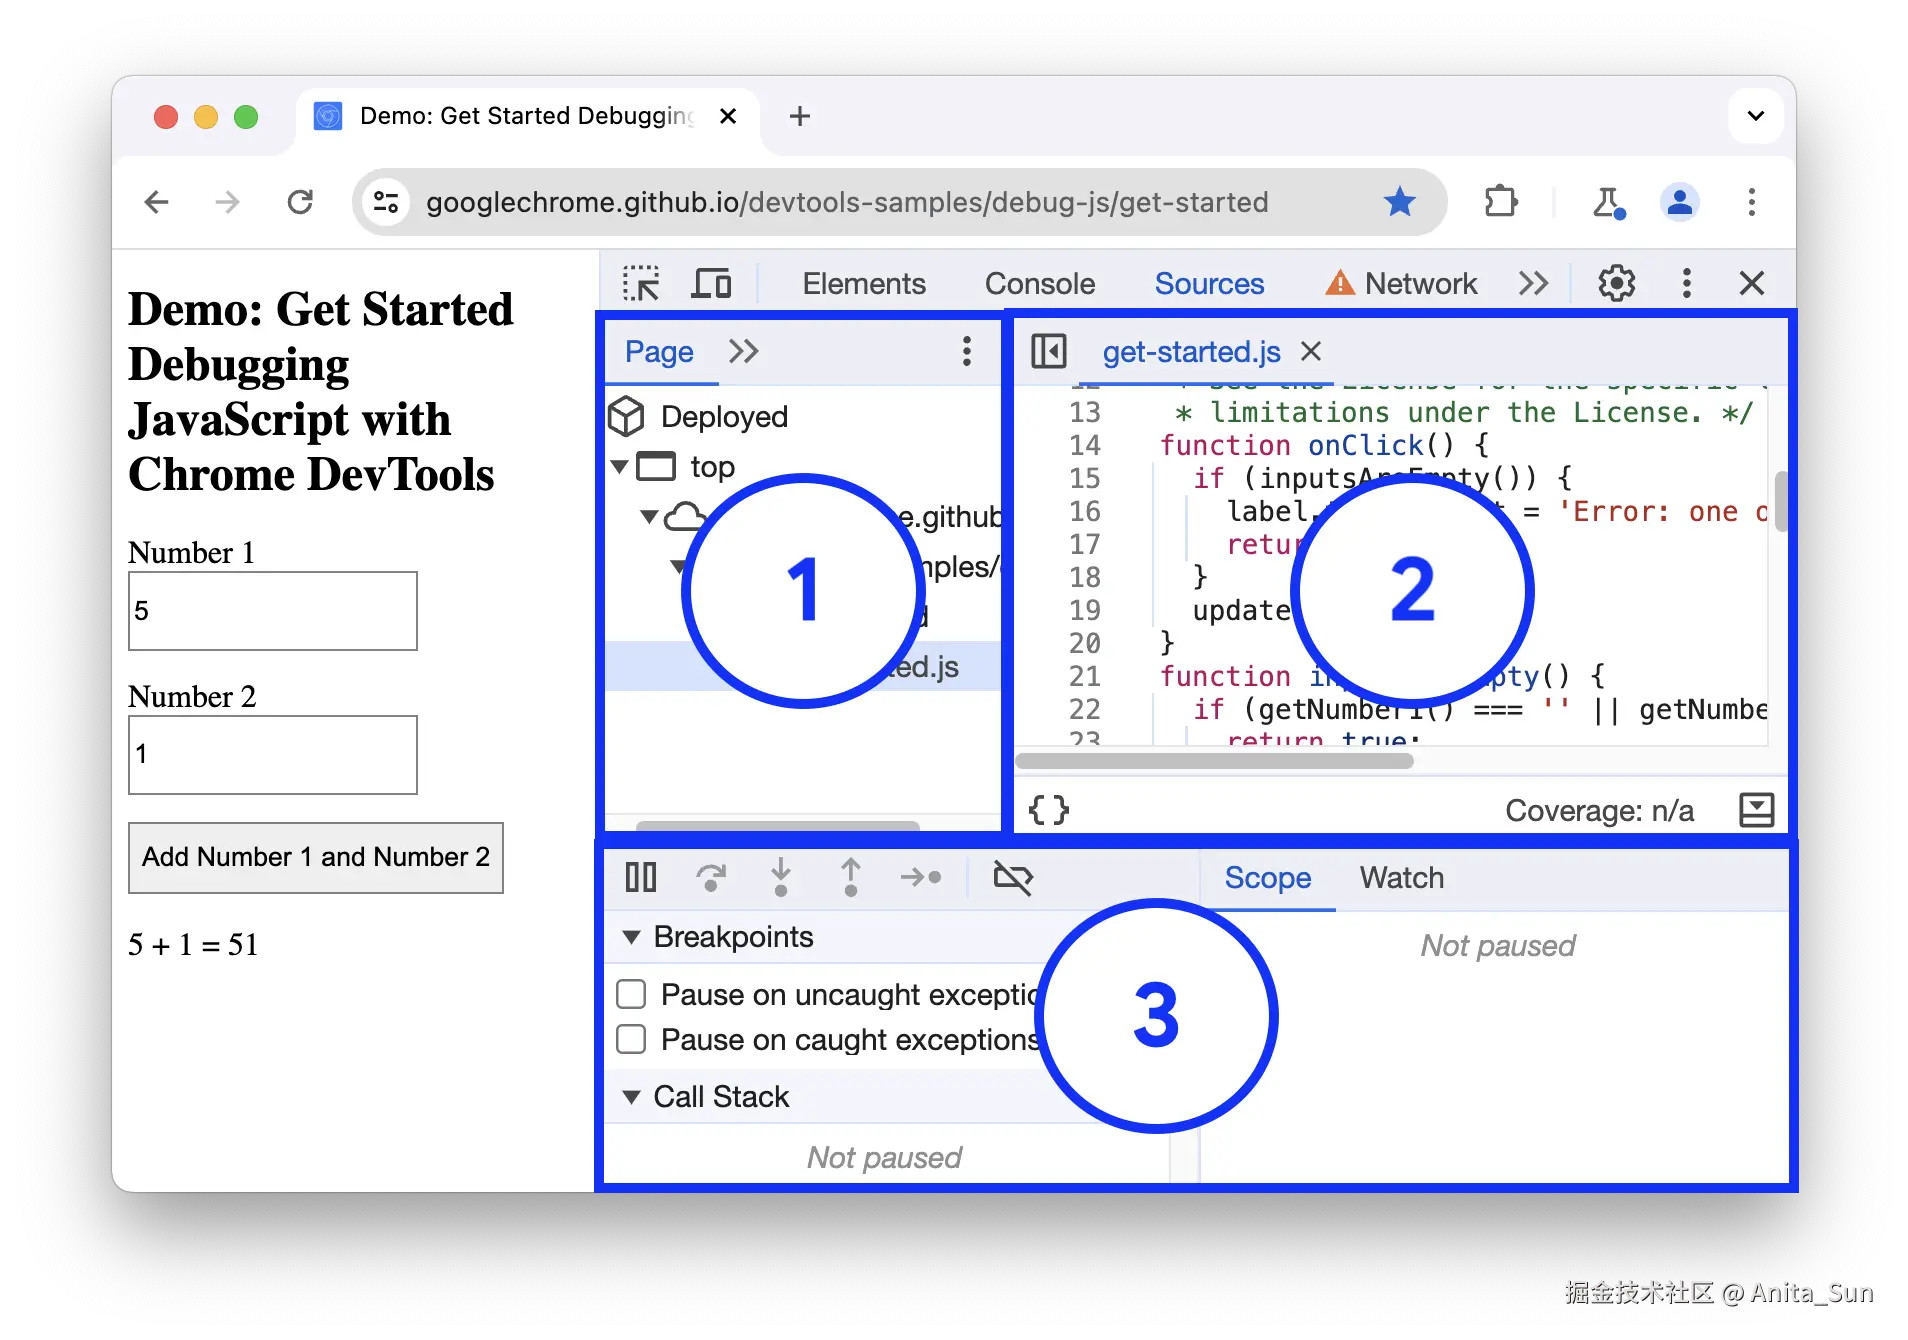
Task: Open DevTools settings gear
Action: [x=1616, y=284]
